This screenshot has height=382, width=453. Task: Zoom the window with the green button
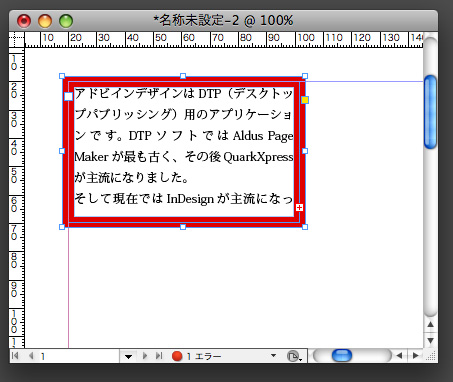click(x=66, y=21)
